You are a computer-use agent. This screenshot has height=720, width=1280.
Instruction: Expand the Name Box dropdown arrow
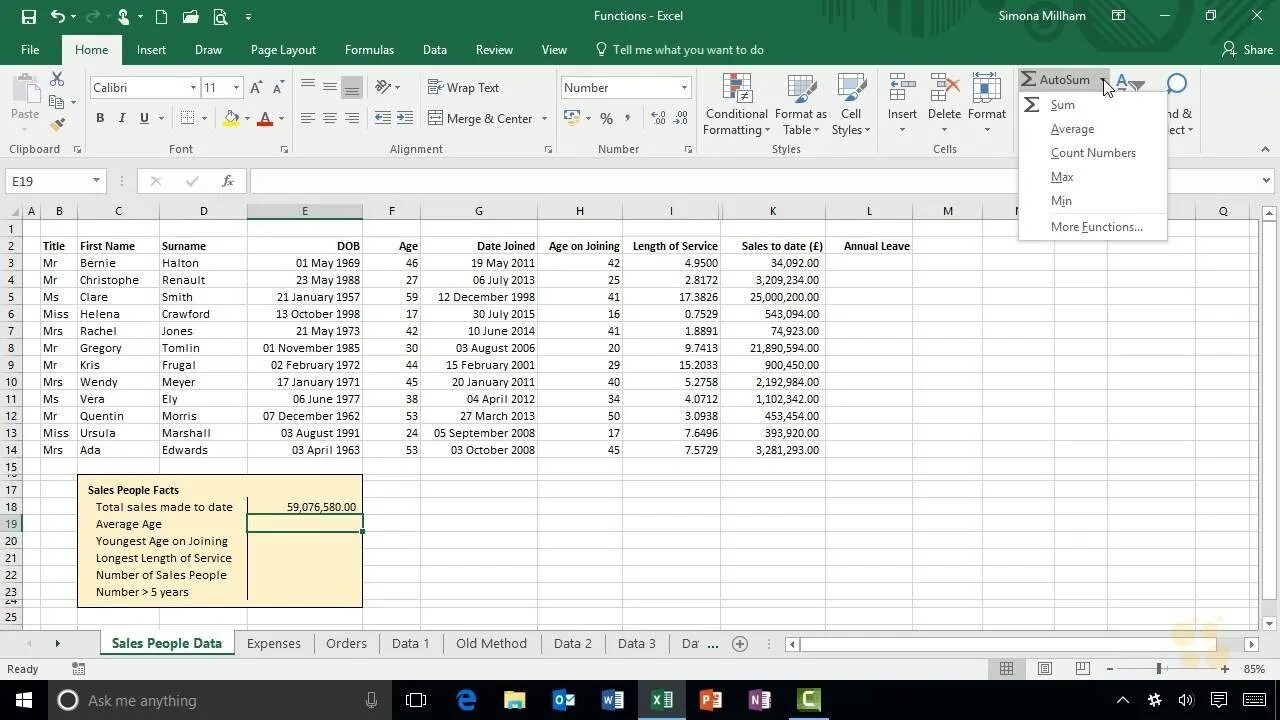tap(96, 181)
